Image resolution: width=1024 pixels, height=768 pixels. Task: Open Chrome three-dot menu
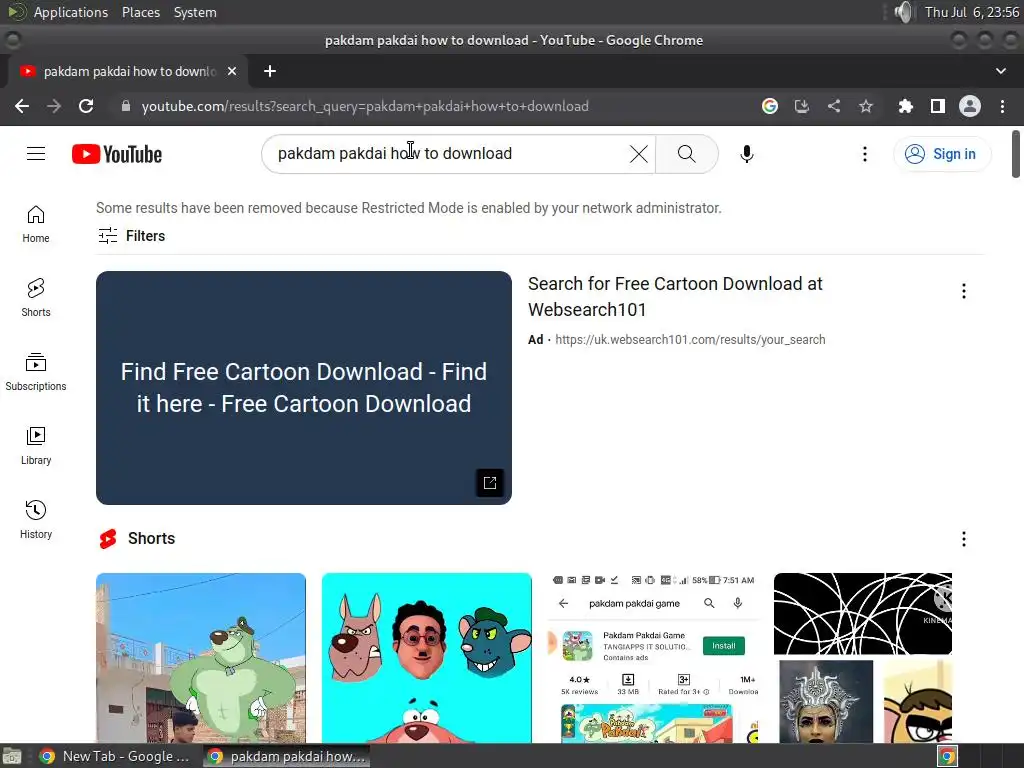pos(1002,106)
